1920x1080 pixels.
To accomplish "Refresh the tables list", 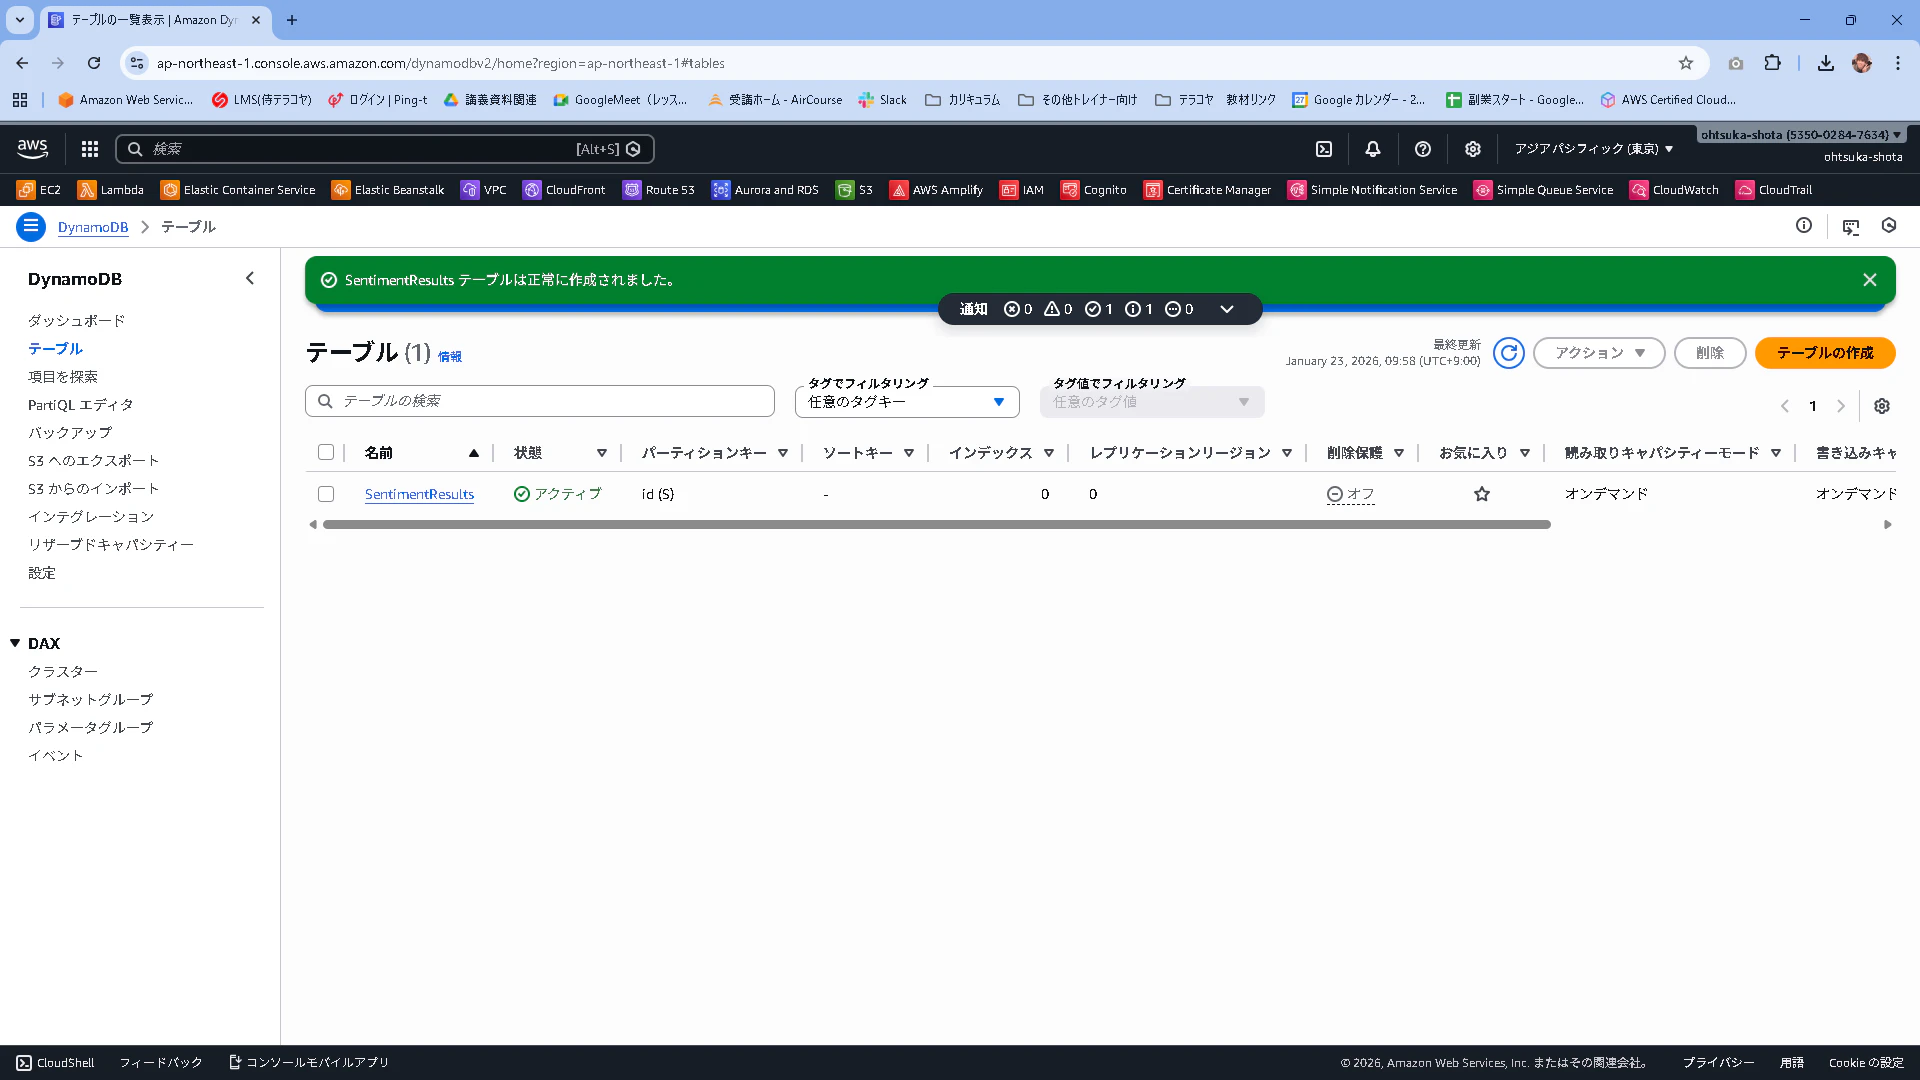I will point(1509,353).
